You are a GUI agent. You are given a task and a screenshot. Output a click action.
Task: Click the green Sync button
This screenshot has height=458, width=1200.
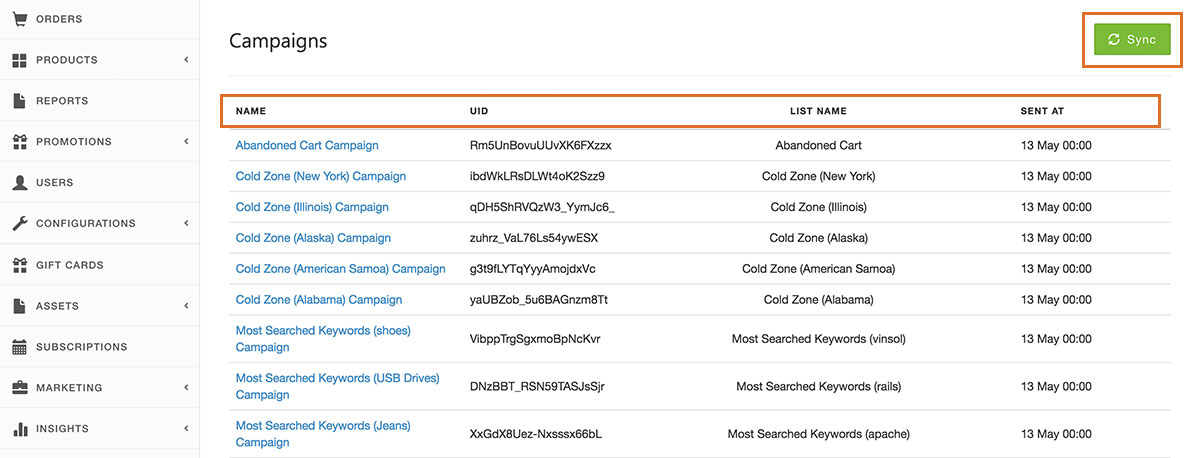point(1132,40)
